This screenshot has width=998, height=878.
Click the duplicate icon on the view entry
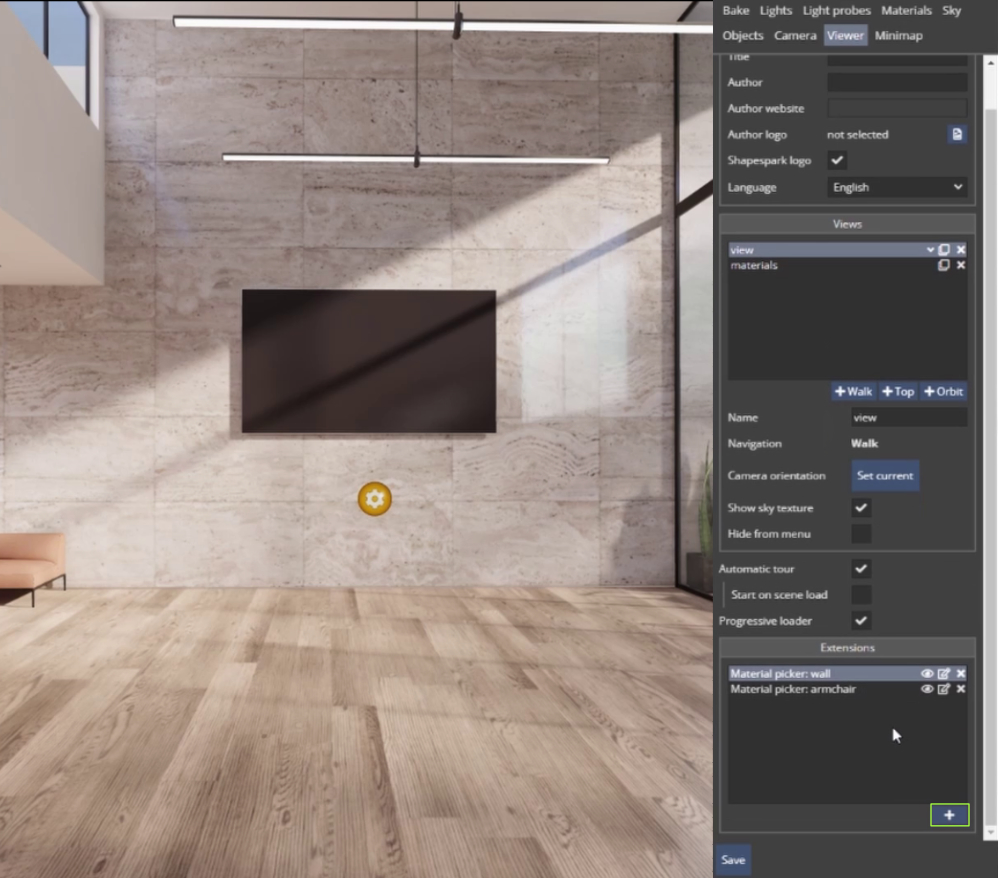coord(946,249)
